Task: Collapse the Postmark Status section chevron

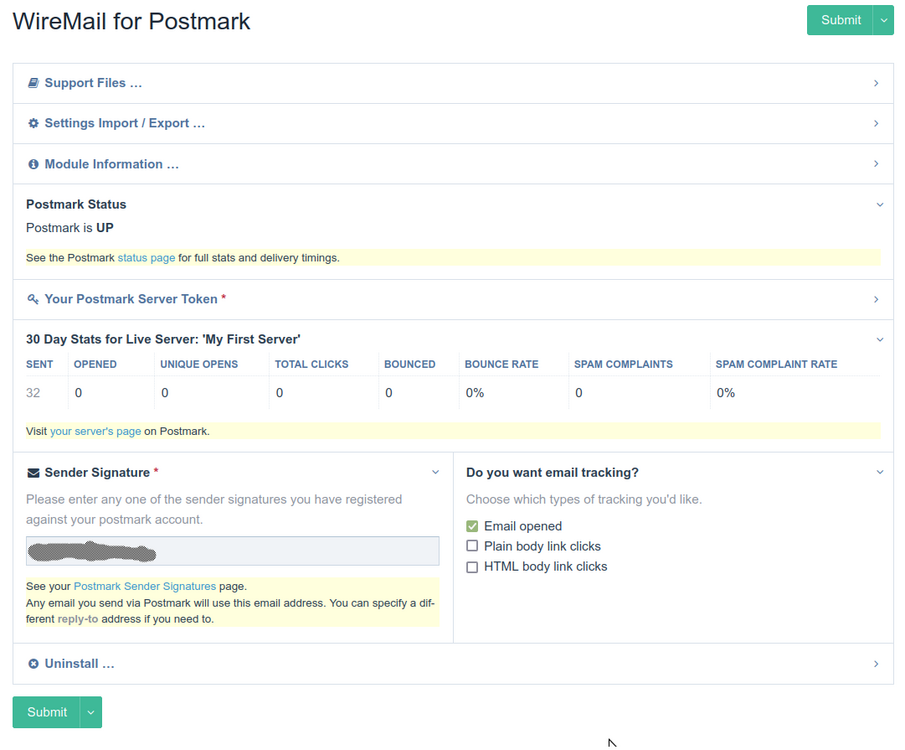Action: (x=879, y=205)
